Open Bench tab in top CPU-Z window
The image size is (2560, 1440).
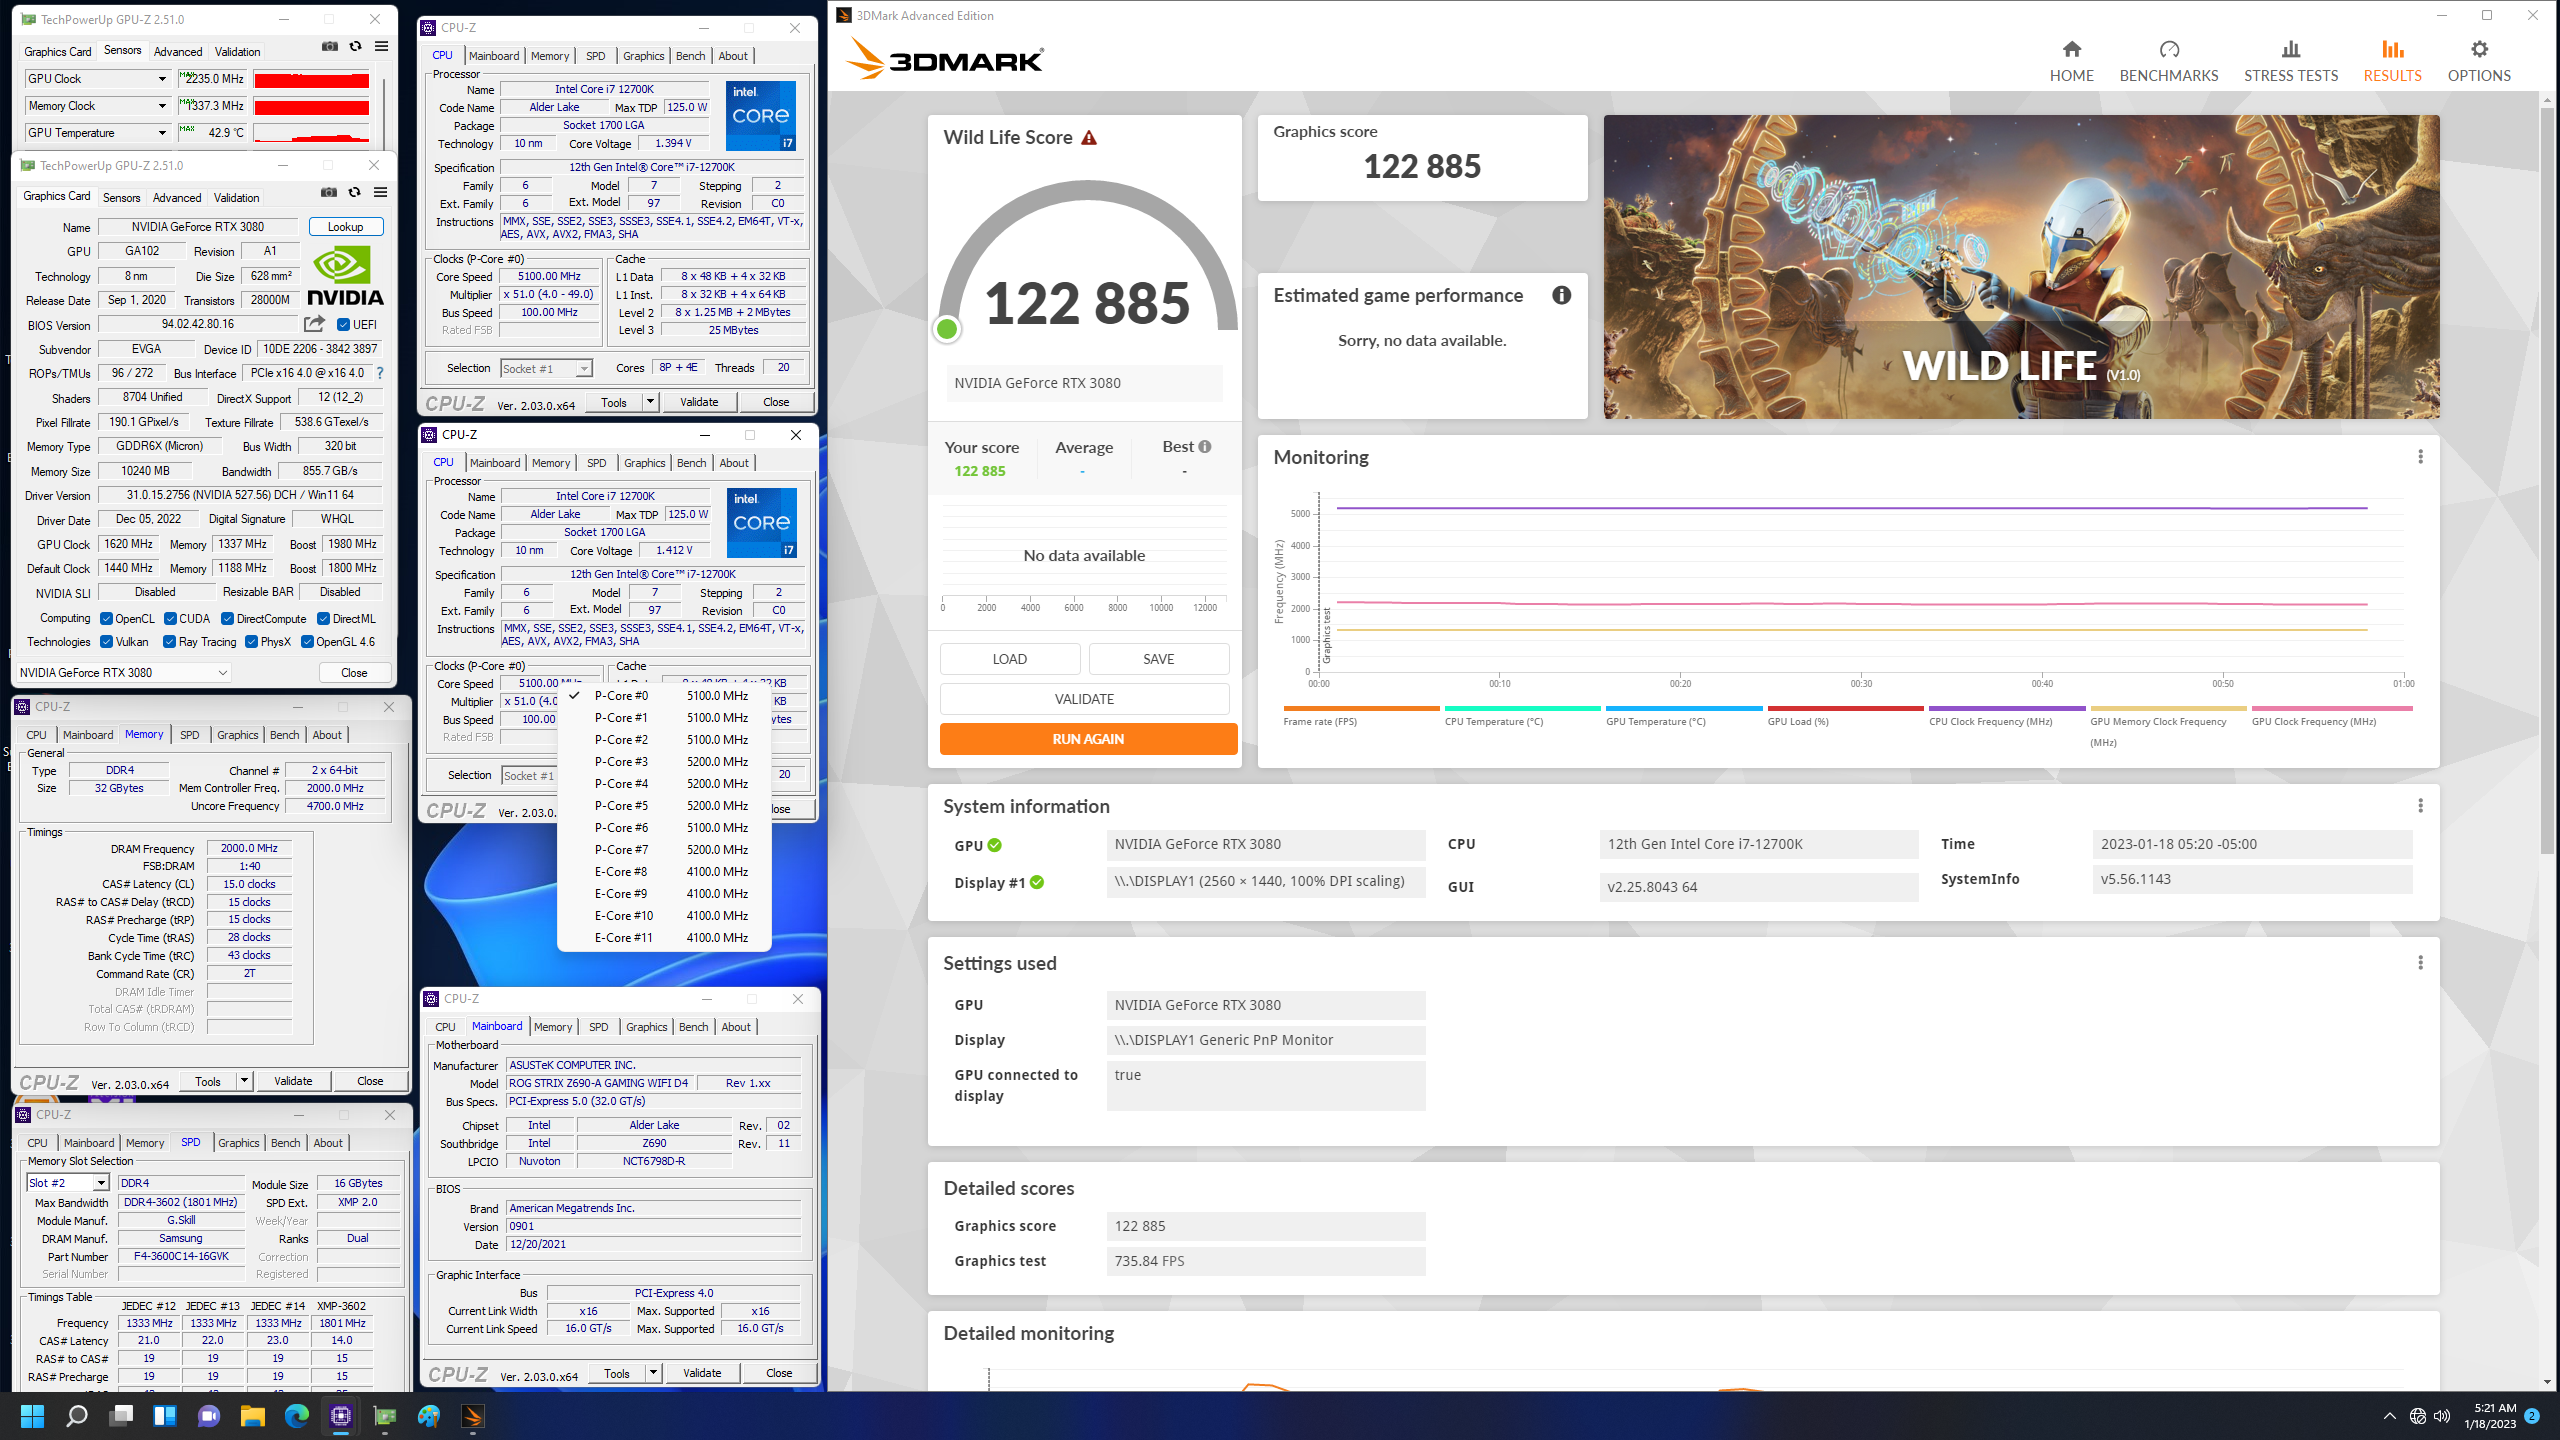coord(690,56)
